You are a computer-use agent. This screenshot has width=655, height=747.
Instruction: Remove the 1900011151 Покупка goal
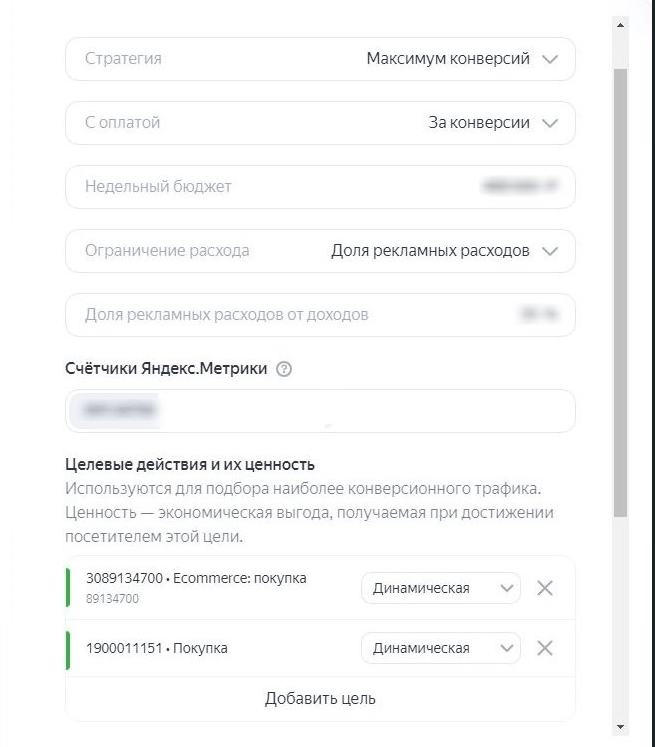click(545, 648)
